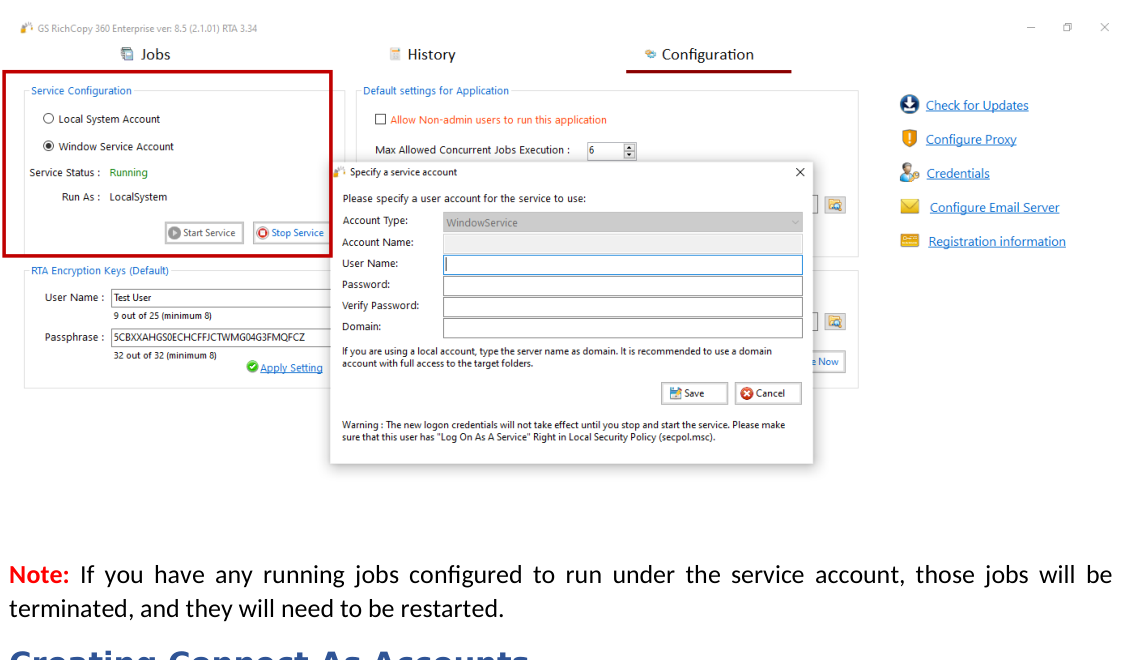Click the RTA Encryption User Name field
1144x660 pixels.
(x=221, y=298)
